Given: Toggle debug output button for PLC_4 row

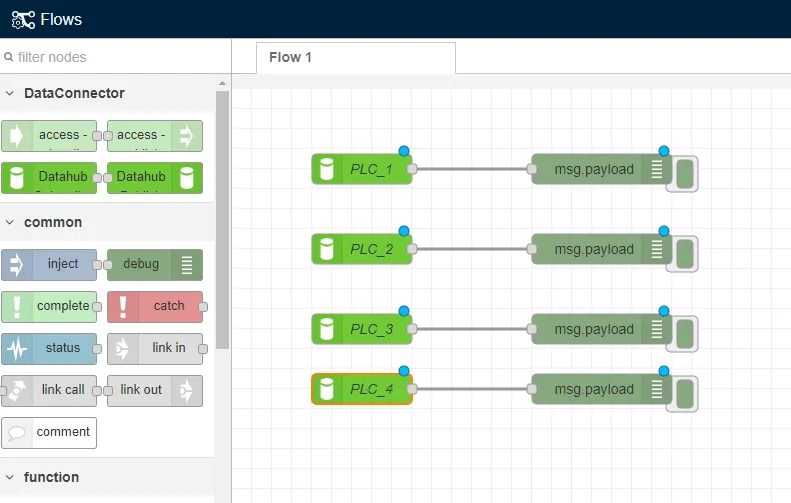Looking at the screenshot, I should (685, 394).
